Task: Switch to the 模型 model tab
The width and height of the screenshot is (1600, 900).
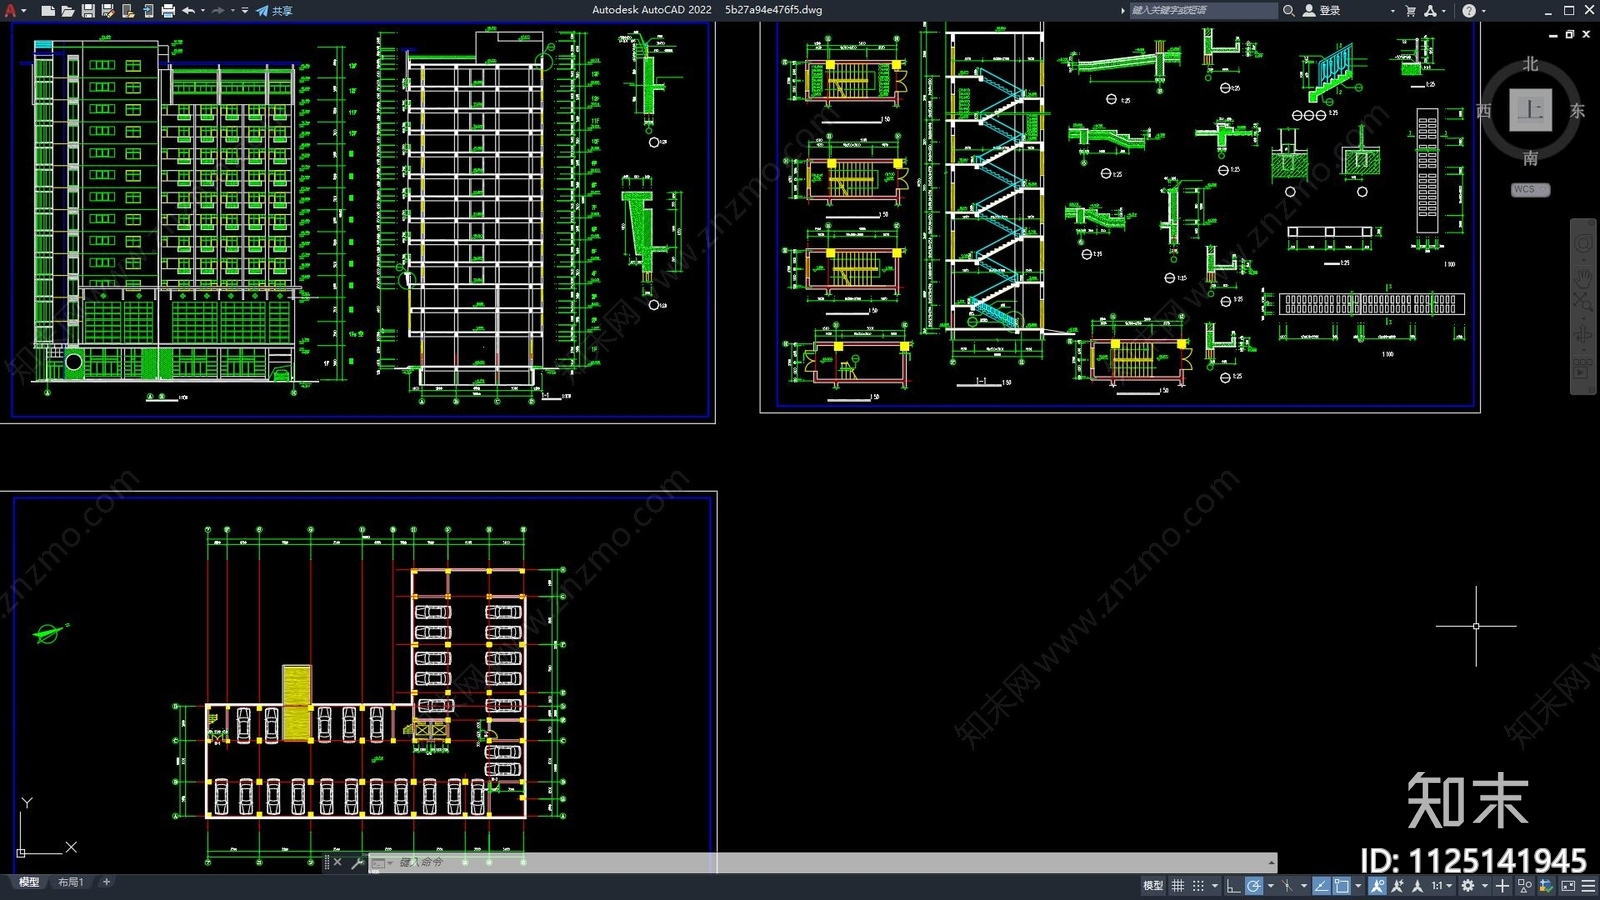Action: 29,882
